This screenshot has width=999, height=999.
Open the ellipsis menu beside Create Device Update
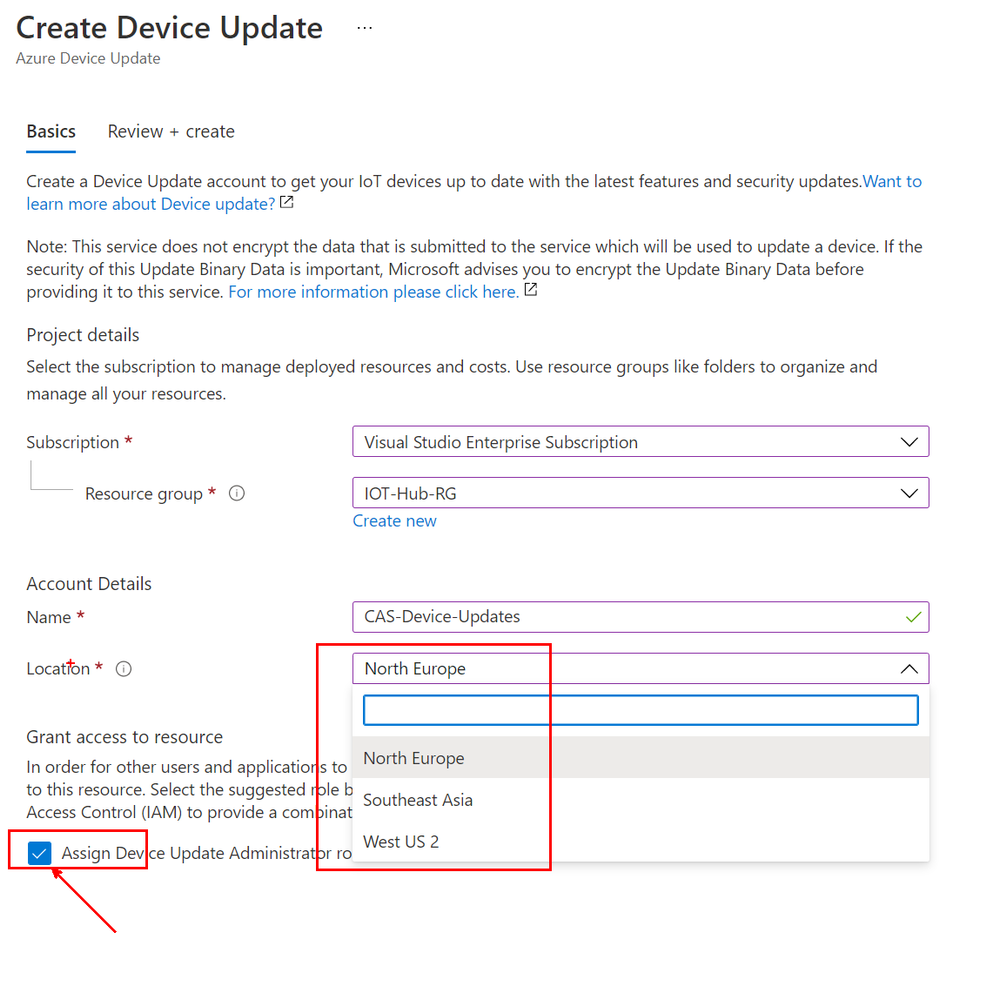[364, 28]
